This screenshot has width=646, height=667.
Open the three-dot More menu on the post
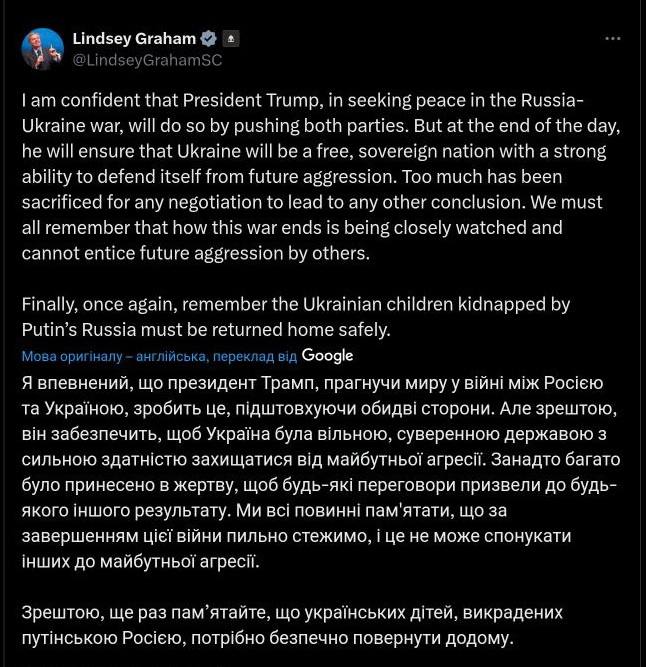click(613, 39)
